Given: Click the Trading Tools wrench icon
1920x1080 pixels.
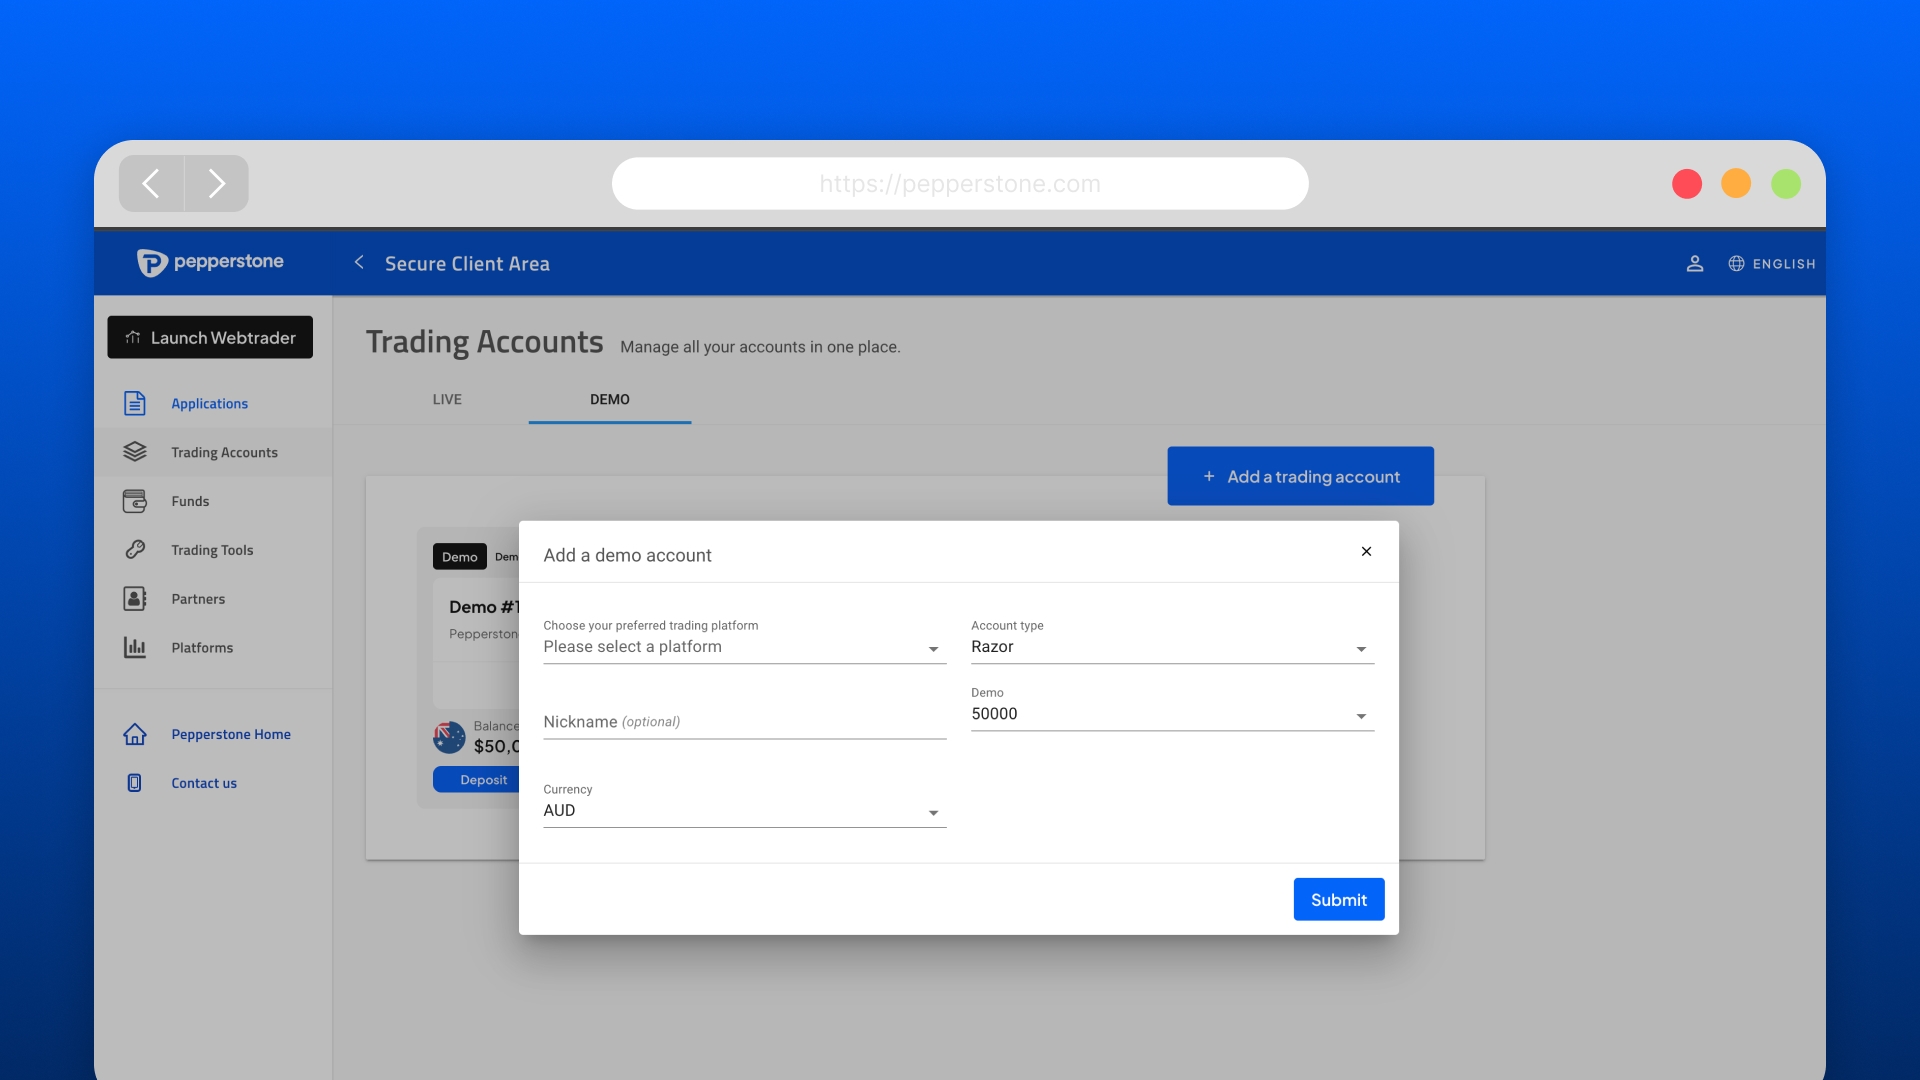Looking at the screenshot, I should (134, 550).
